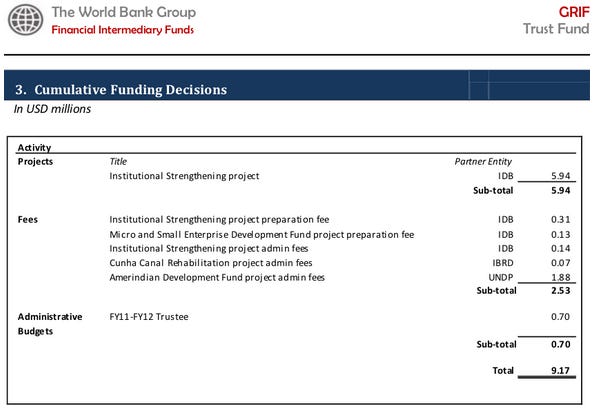Click Cunha Canal Rehabilitation project admin fees
Image resolution: width=595 pixels, height=408 pixels.
(x=211, y=263)
